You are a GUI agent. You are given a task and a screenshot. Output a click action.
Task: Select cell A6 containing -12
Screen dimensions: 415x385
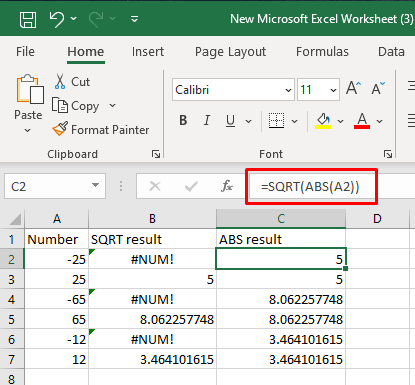[x=56, y=339]
